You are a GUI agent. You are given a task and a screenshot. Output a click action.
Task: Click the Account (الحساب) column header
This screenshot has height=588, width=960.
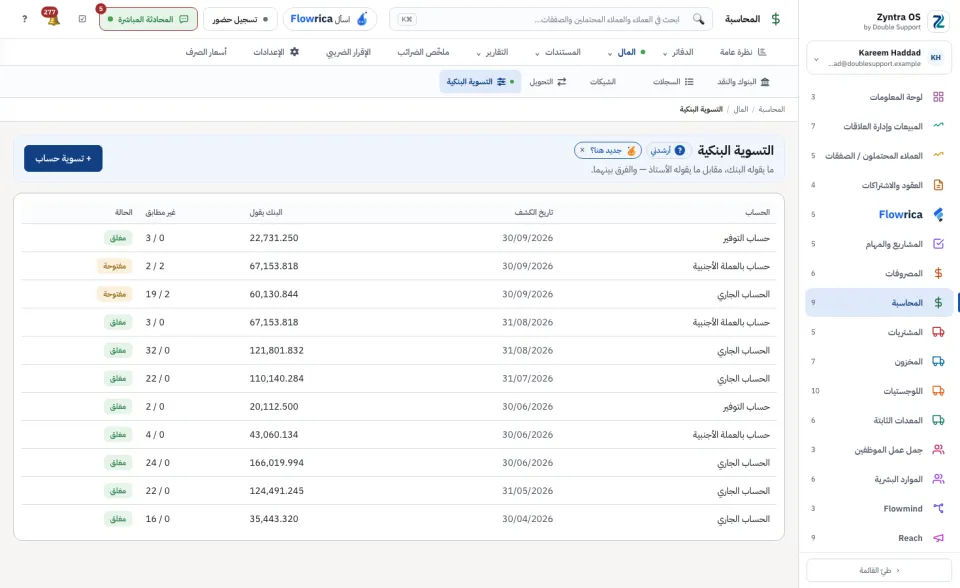[757, 213]
